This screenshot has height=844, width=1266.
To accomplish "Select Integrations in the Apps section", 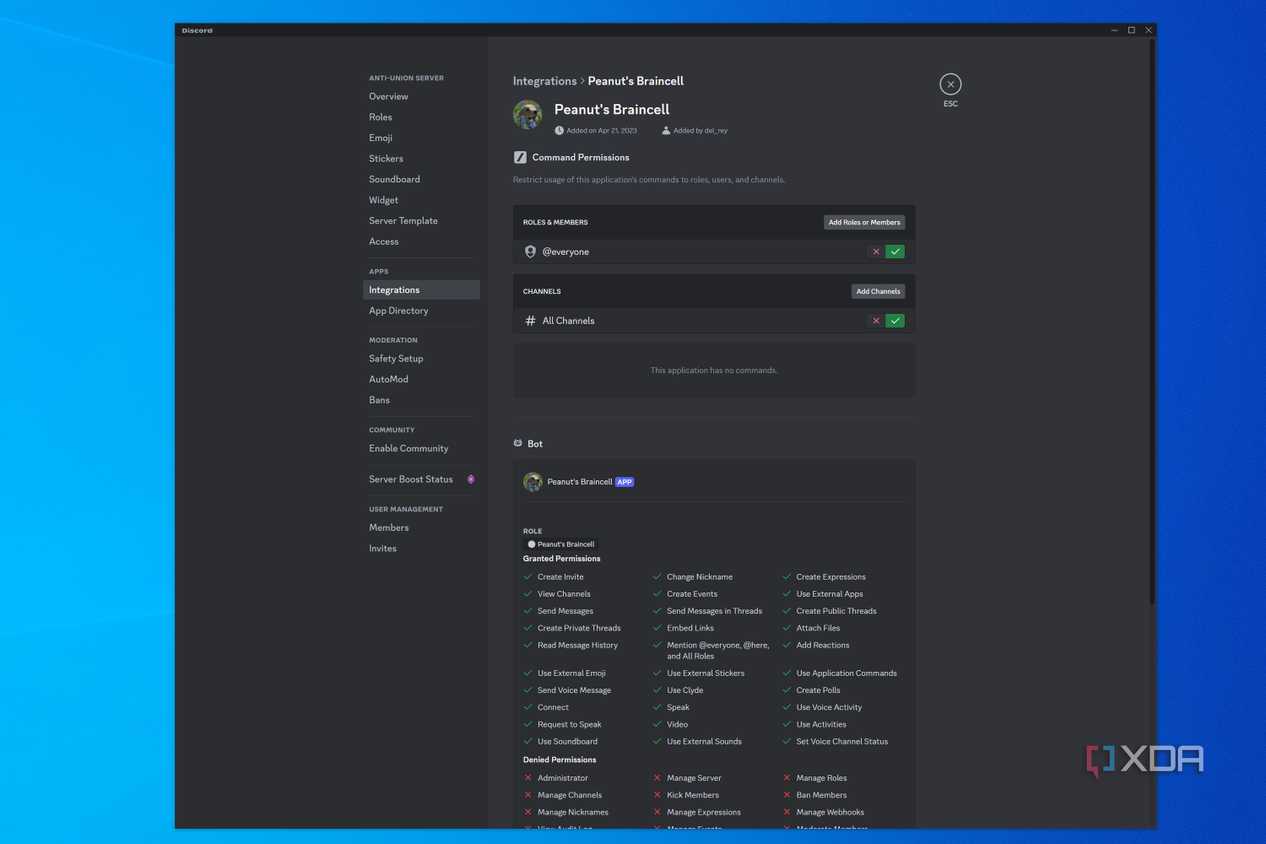I will click(421, 290).
